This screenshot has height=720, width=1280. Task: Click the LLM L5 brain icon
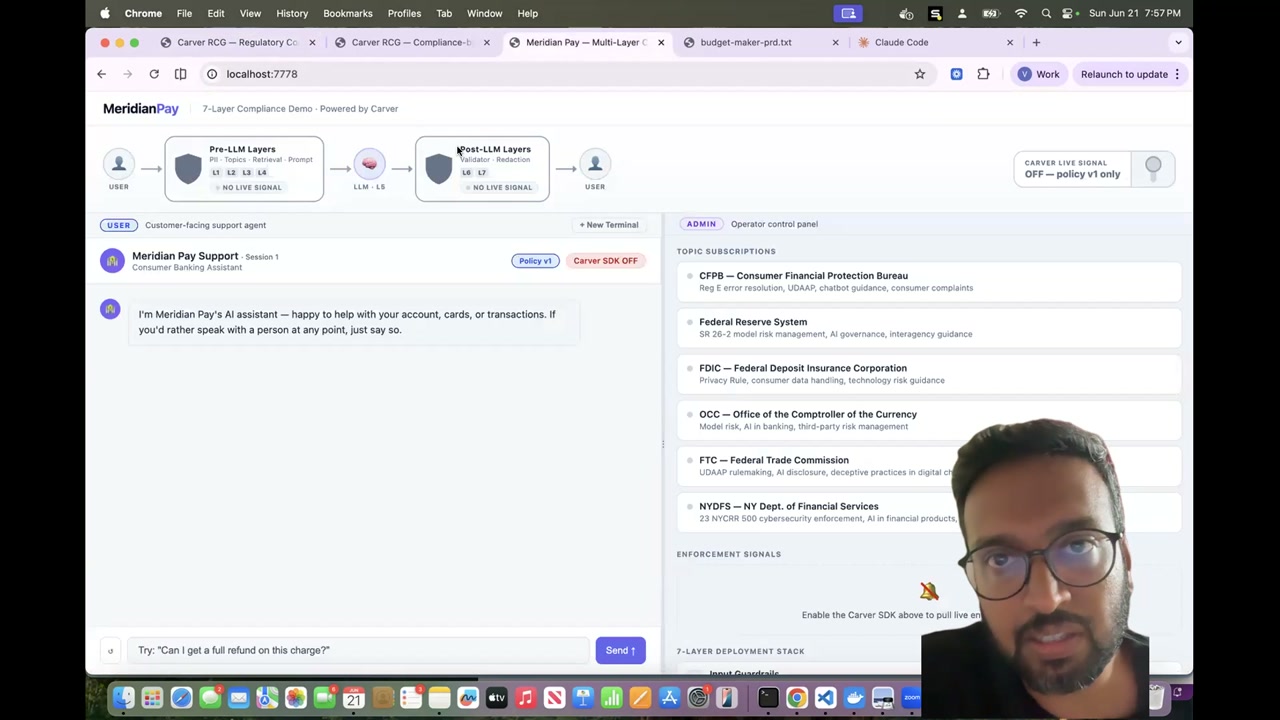[369, 164]
